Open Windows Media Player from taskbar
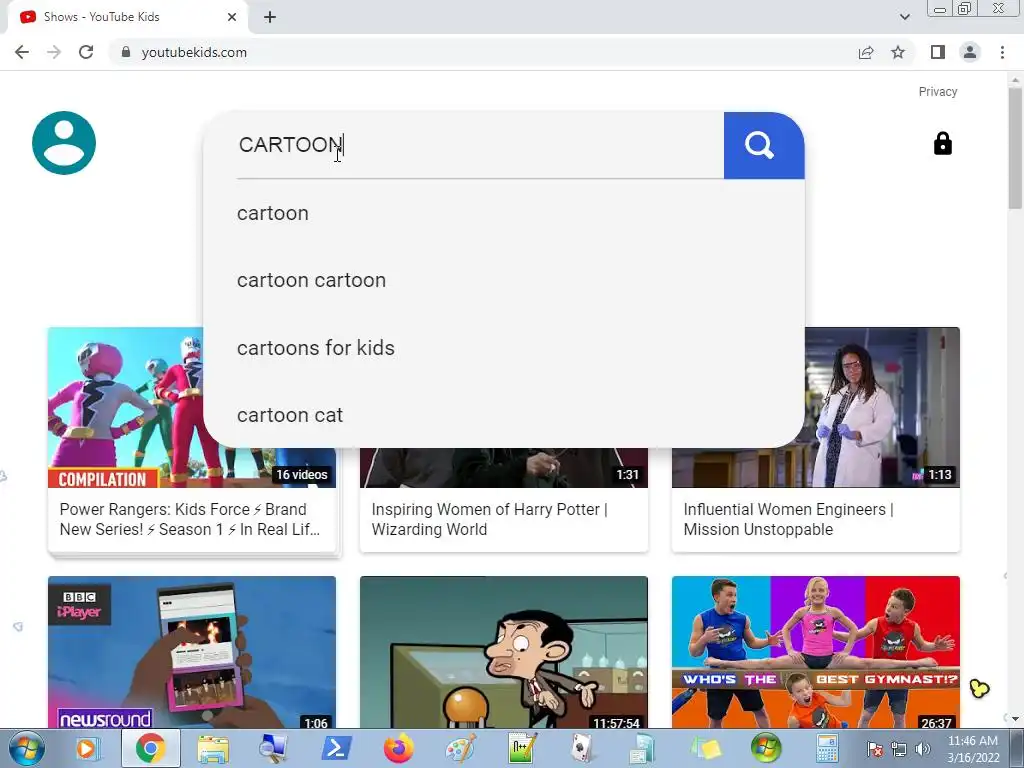1024x768 pixels. pyautogui.click(x=86, y=748)
